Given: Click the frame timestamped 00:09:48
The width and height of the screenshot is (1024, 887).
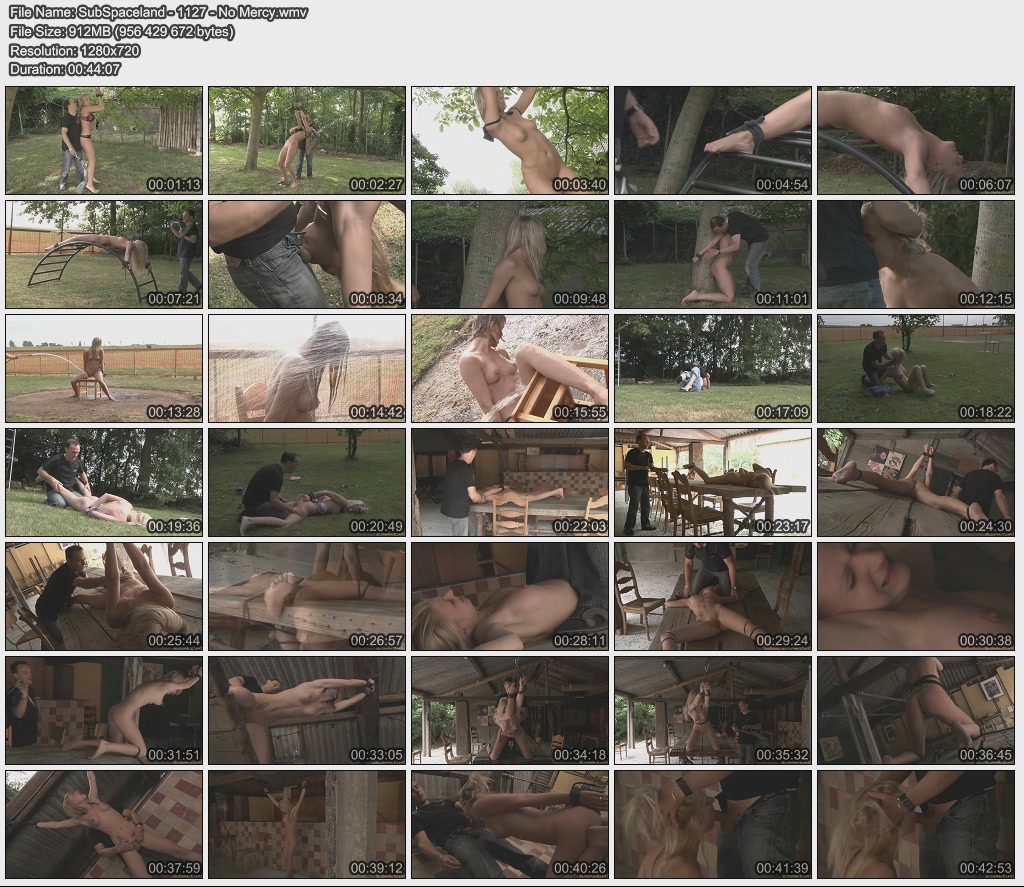Looking at the screenshot, I should pos(509,254).
